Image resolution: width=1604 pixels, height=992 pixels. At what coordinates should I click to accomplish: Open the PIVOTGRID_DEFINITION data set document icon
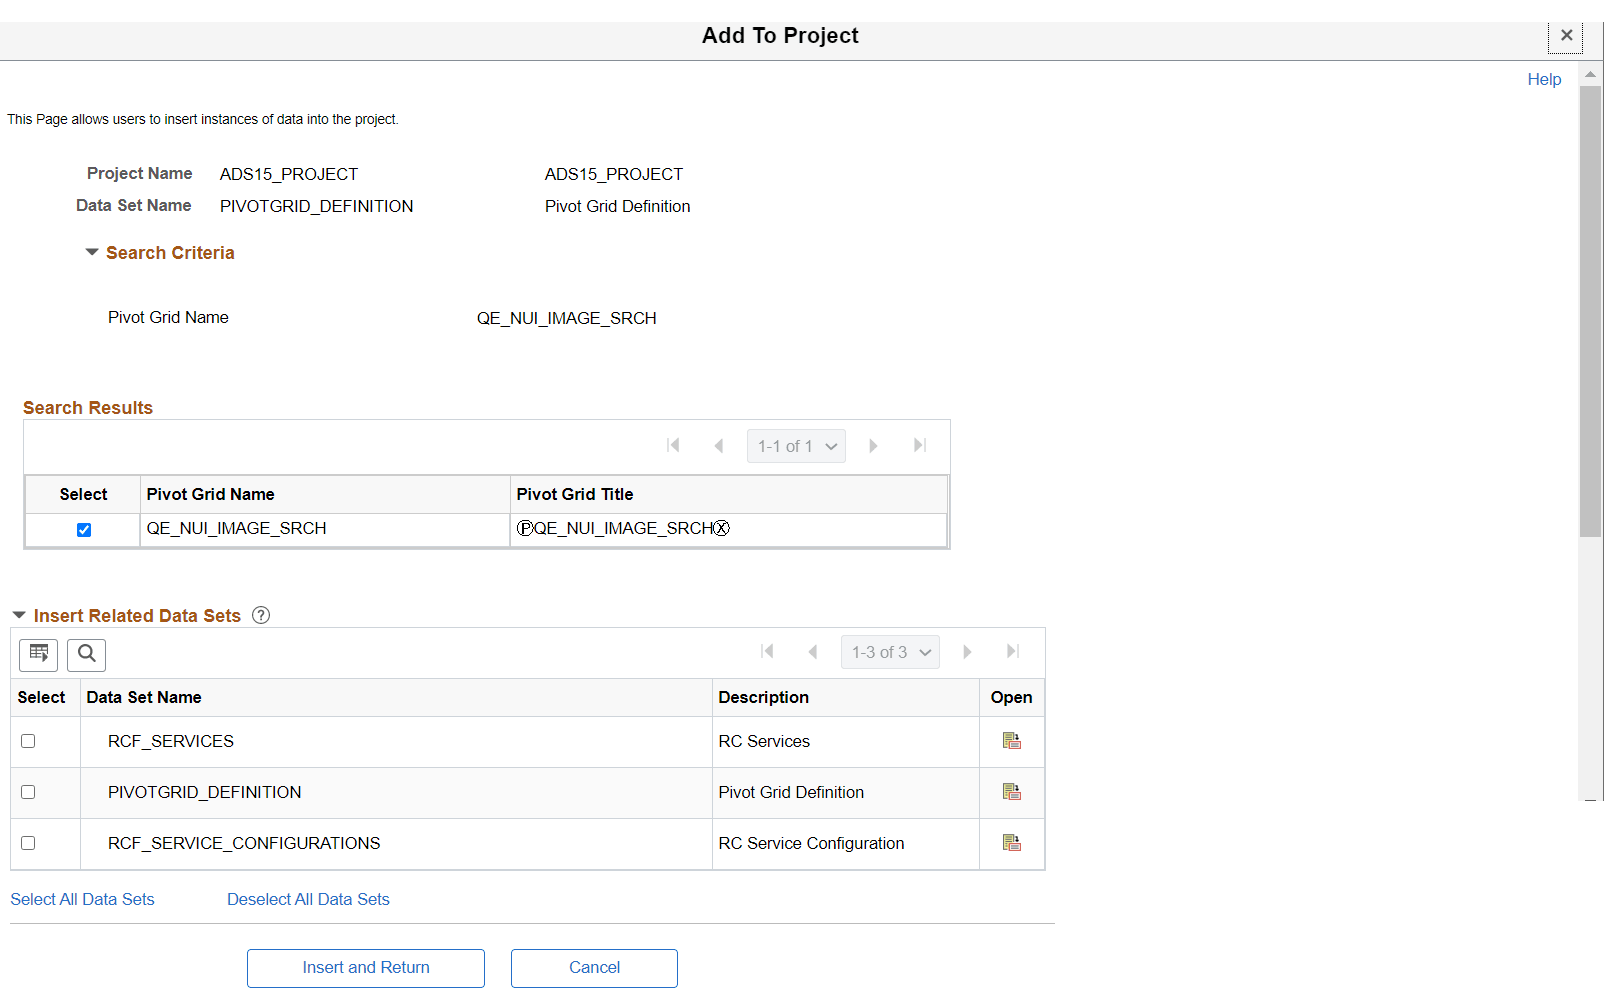[1011, 792]
